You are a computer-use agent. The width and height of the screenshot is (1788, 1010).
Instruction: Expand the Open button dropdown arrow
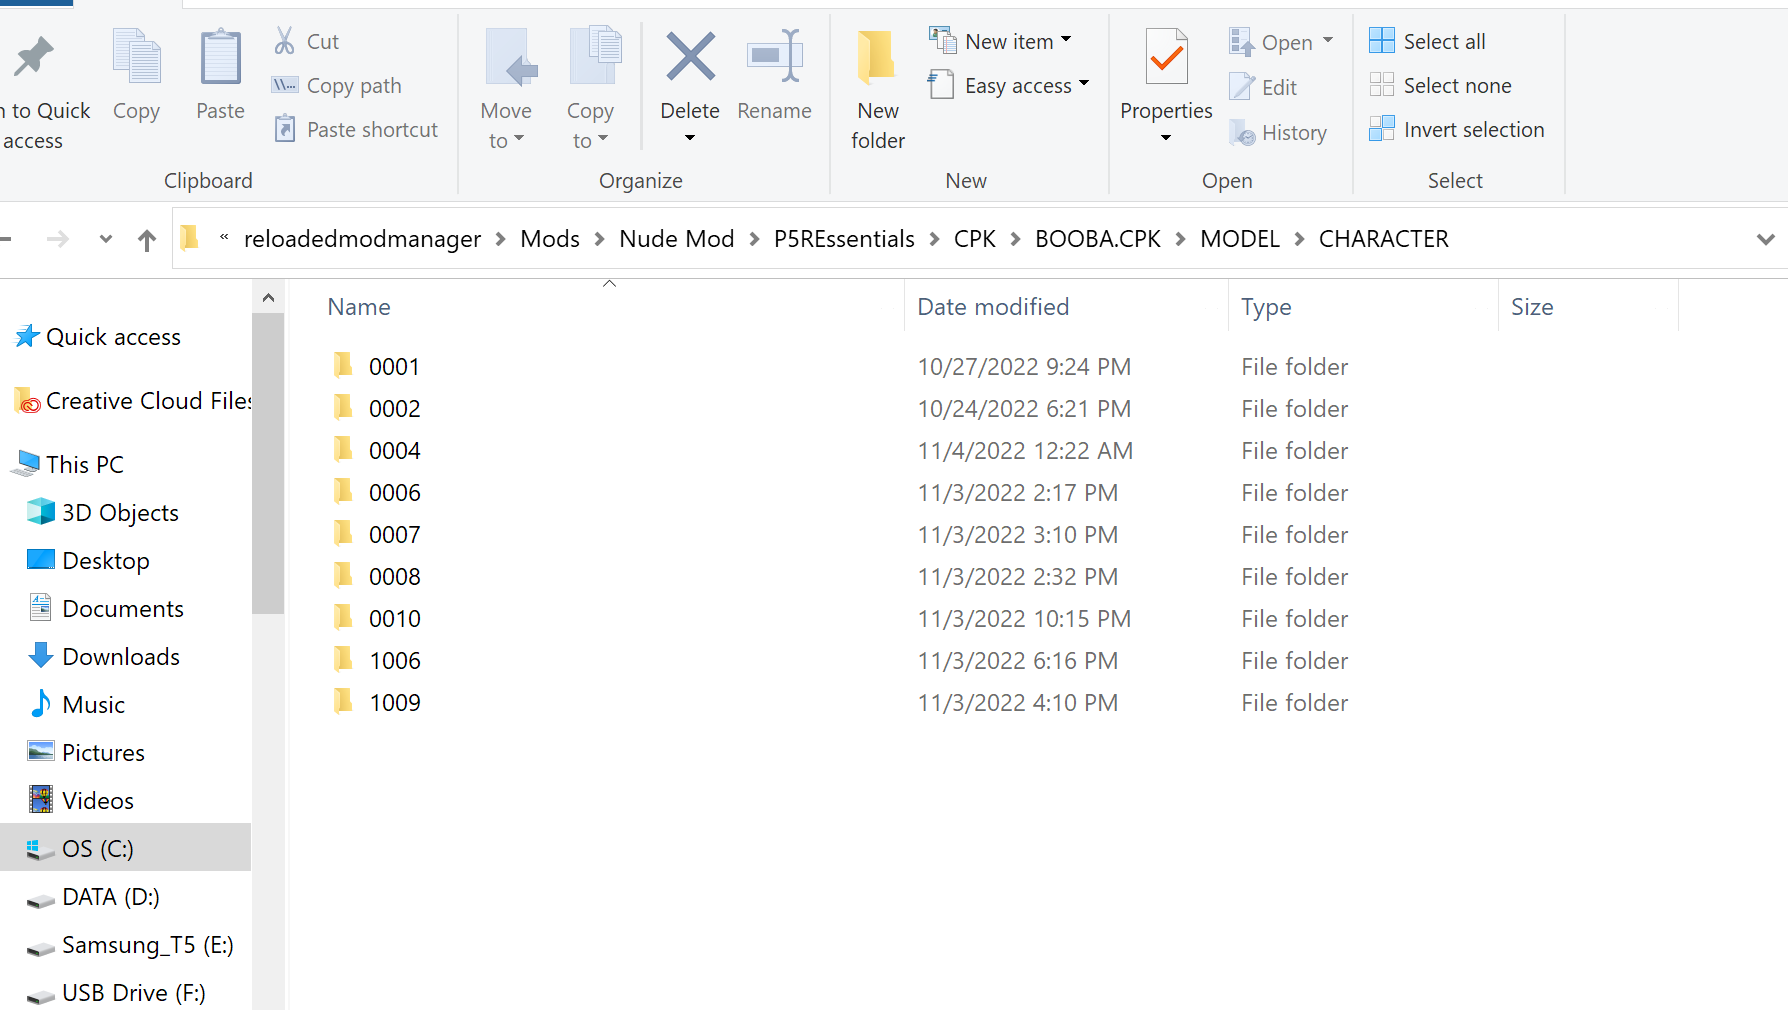(1328, 40)
